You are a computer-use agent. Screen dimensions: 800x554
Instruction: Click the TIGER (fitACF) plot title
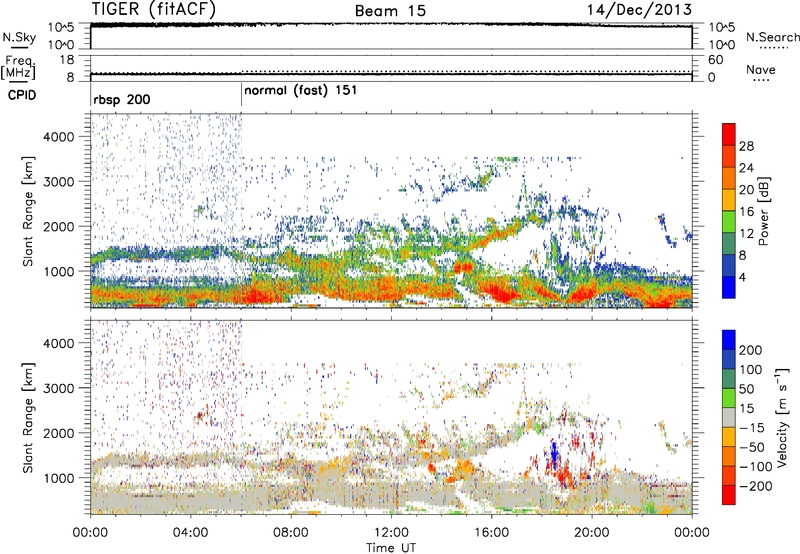tap(154, 9)
